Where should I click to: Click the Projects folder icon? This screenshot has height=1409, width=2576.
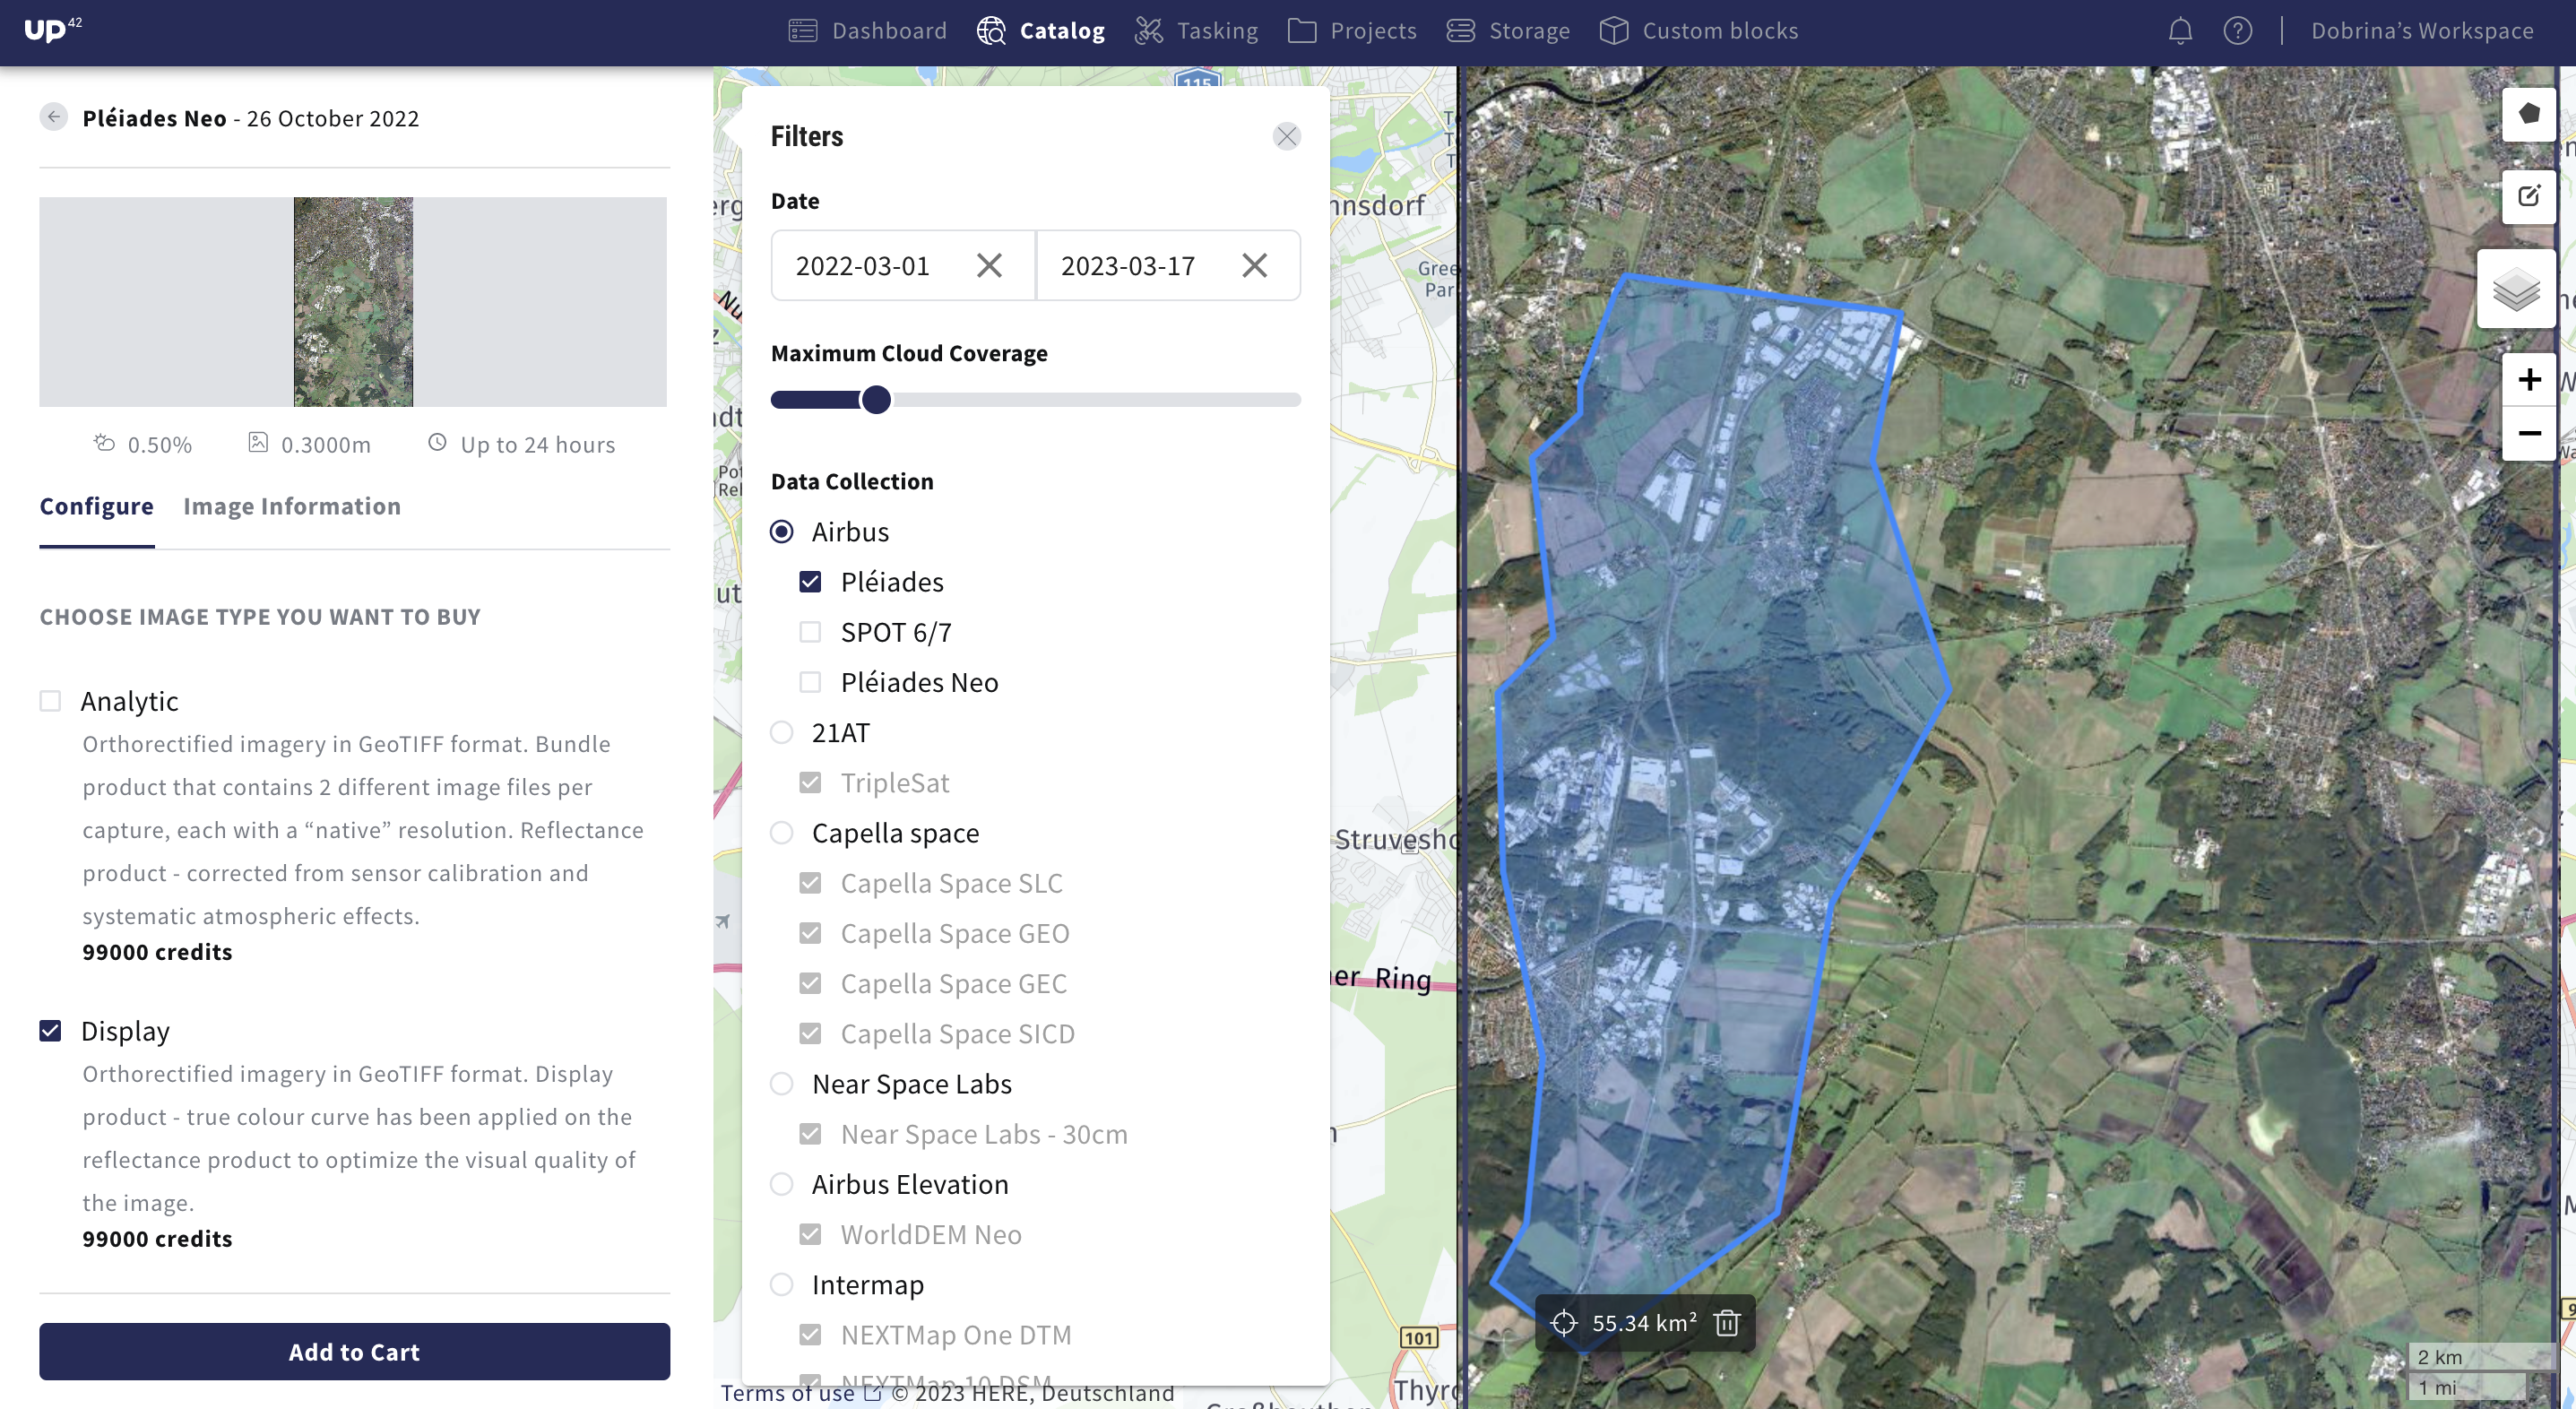(1302, 31)
